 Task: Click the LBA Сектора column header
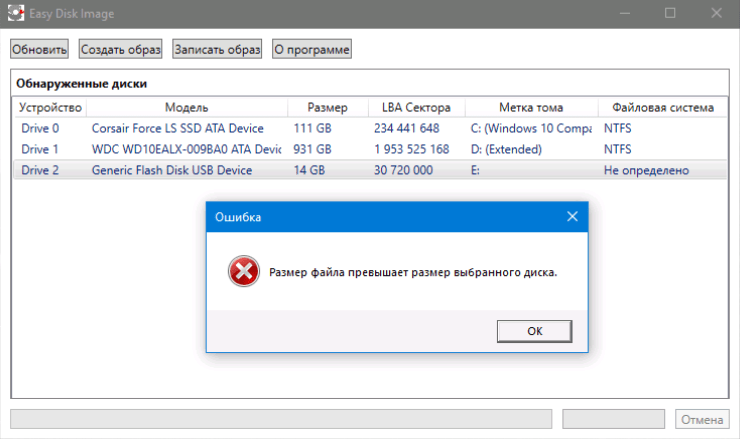(416, 108)
